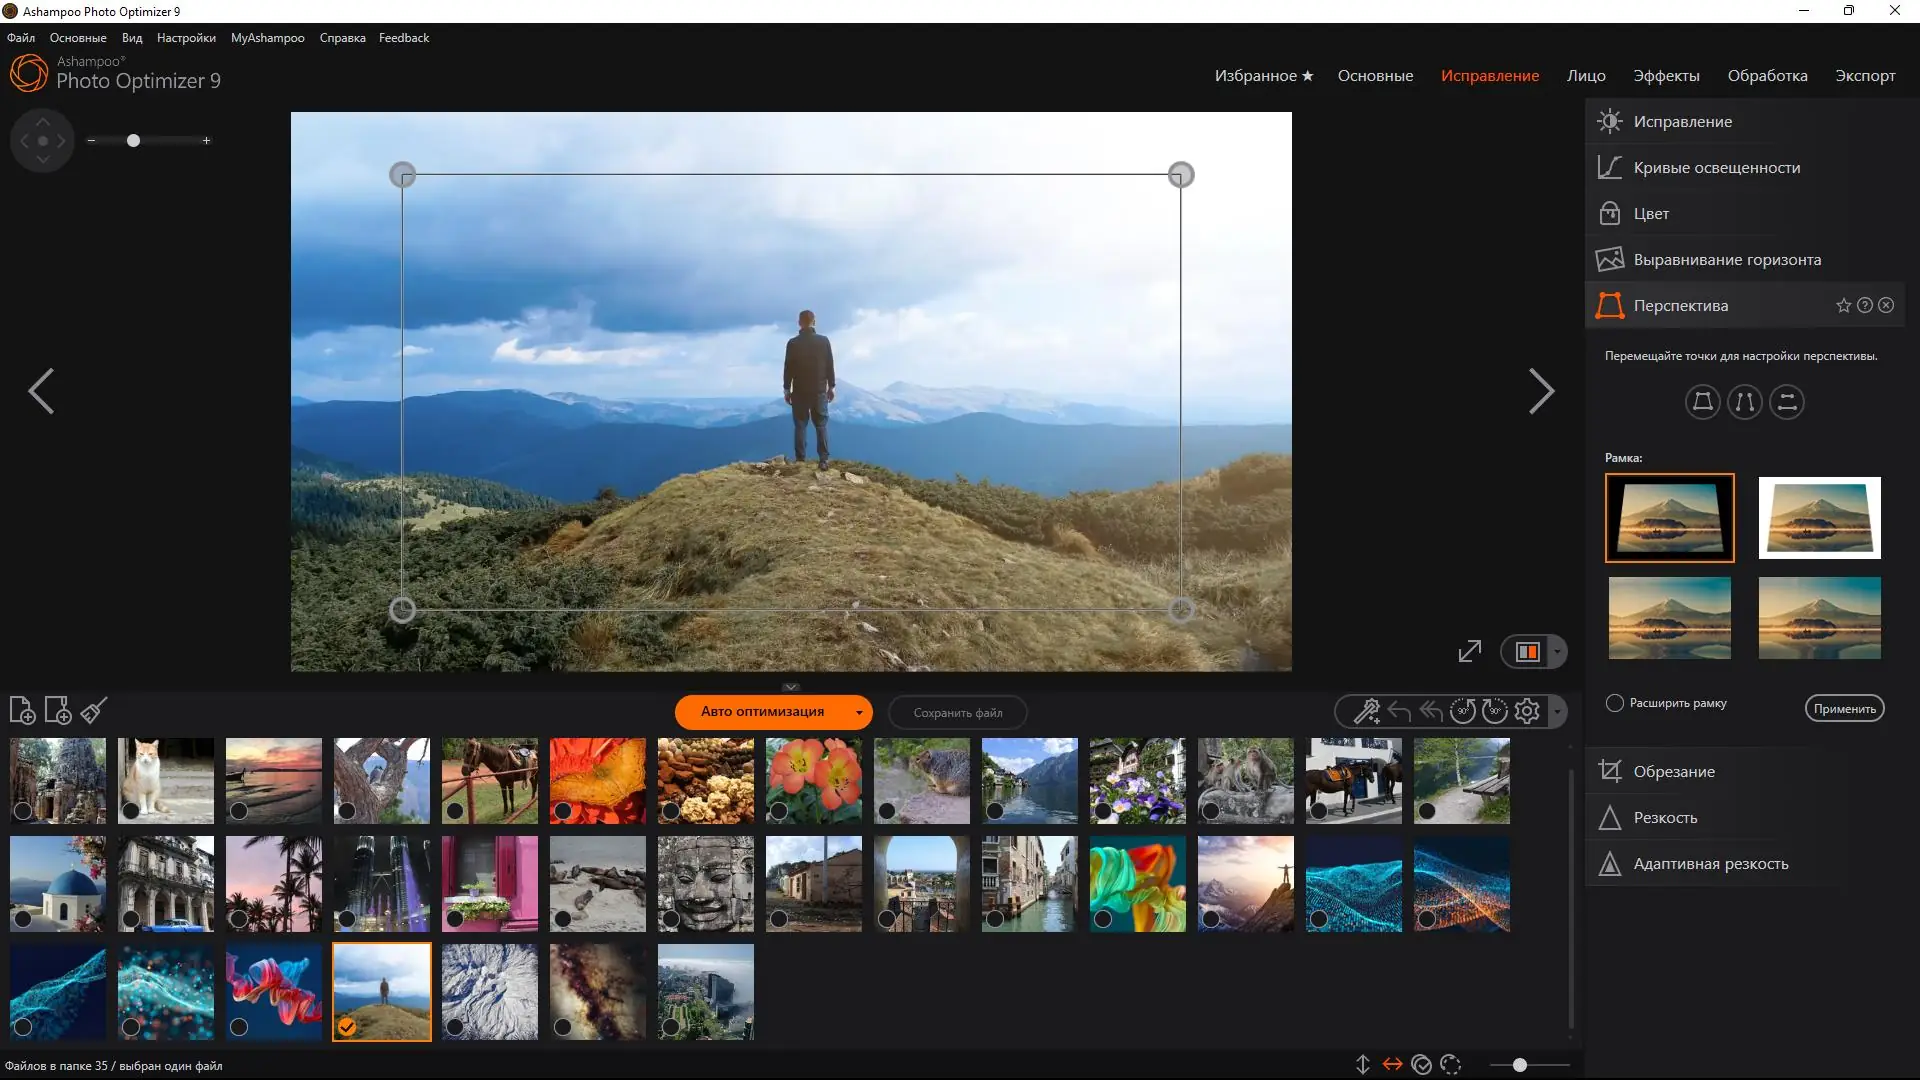Adjust the thumbnail size slider
This screenshot has height=1080, width=1920.
[x=1519, y=1065]
